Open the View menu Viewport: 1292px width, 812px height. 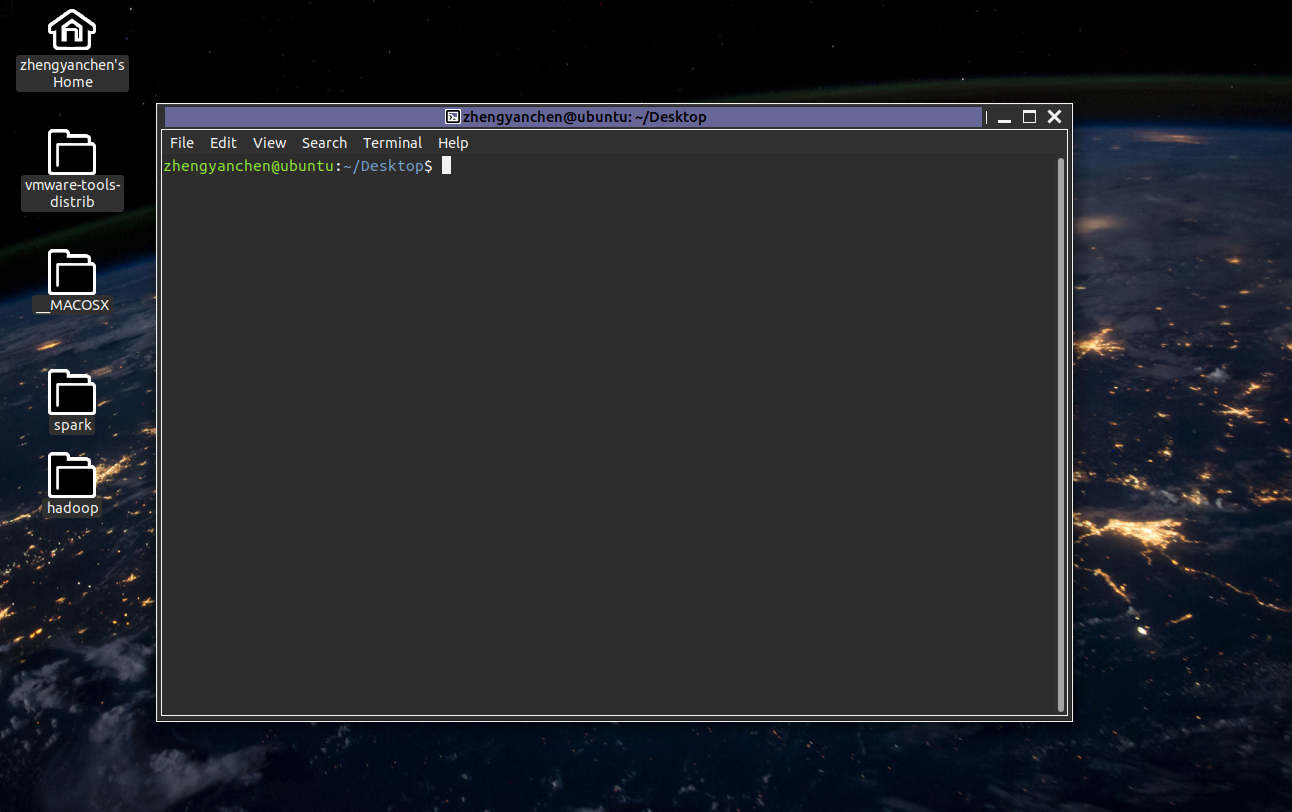coord(269,143)
